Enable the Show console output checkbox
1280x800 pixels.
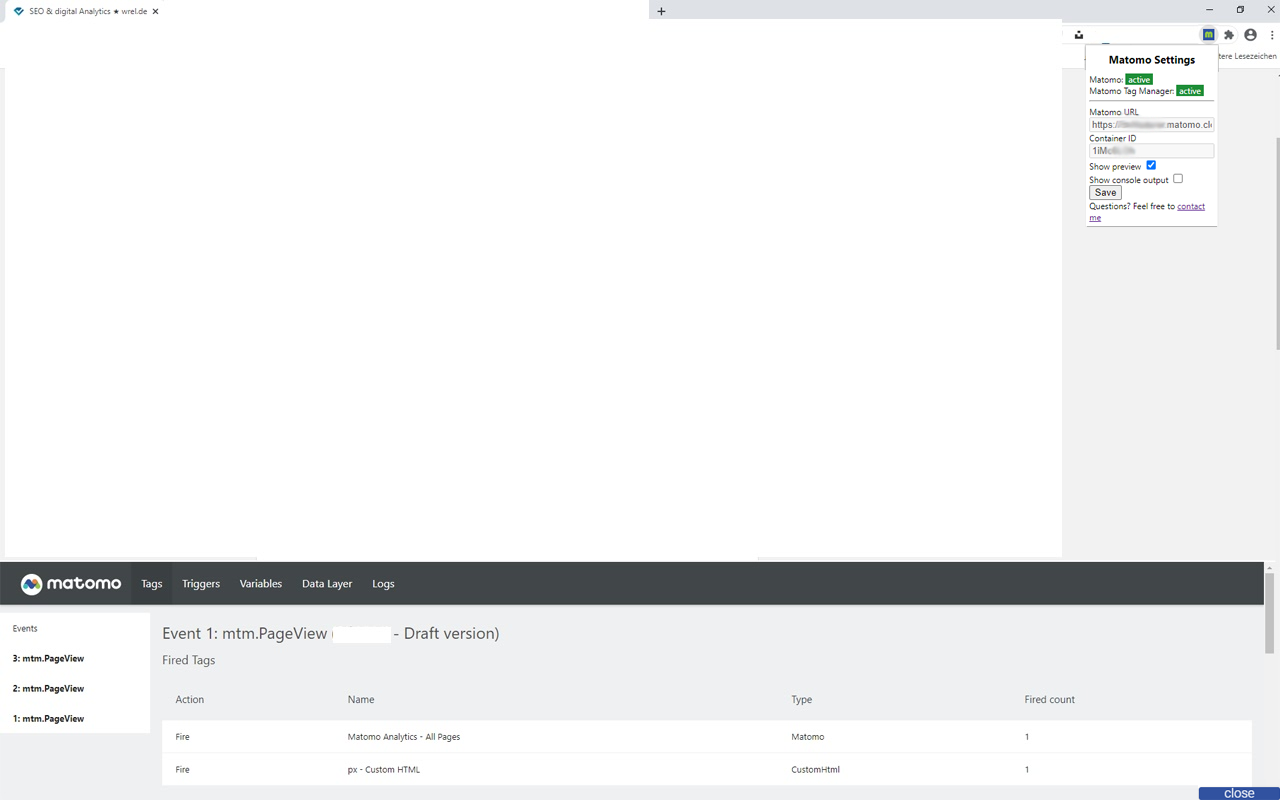point(1178,179)
